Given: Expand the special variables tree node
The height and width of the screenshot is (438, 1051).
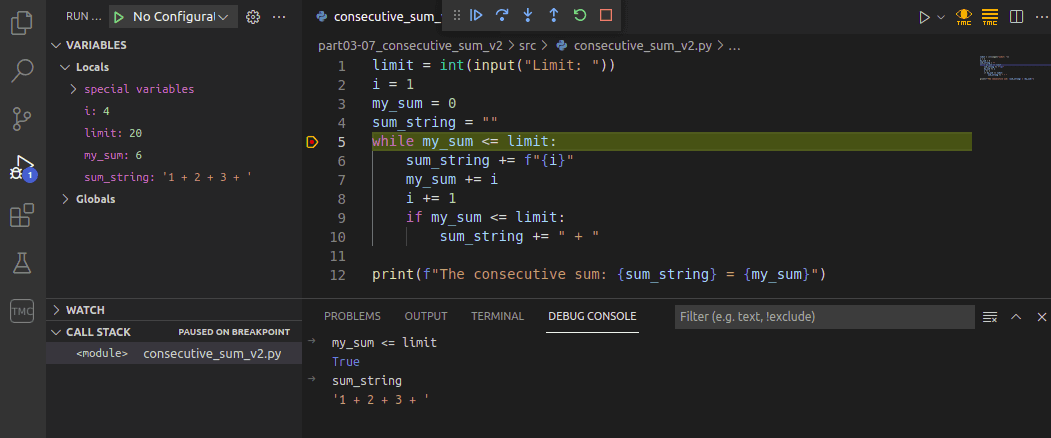Looking at the screenshot, I should pyautogui.click(x=74, y=89).
